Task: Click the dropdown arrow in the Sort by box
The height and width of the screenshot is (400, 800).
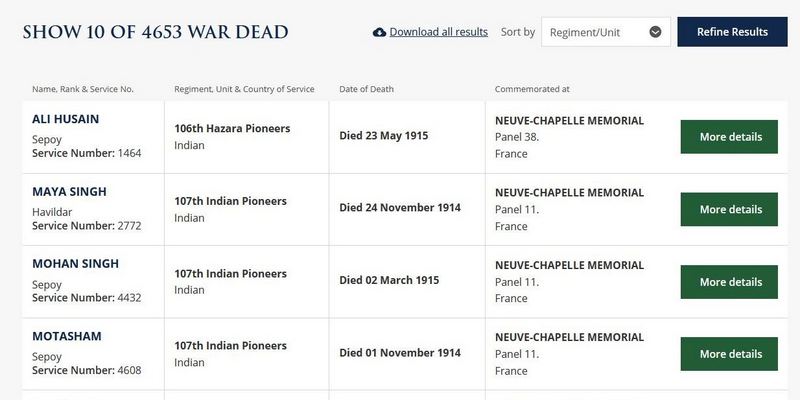Action: (x=655, y=32)
